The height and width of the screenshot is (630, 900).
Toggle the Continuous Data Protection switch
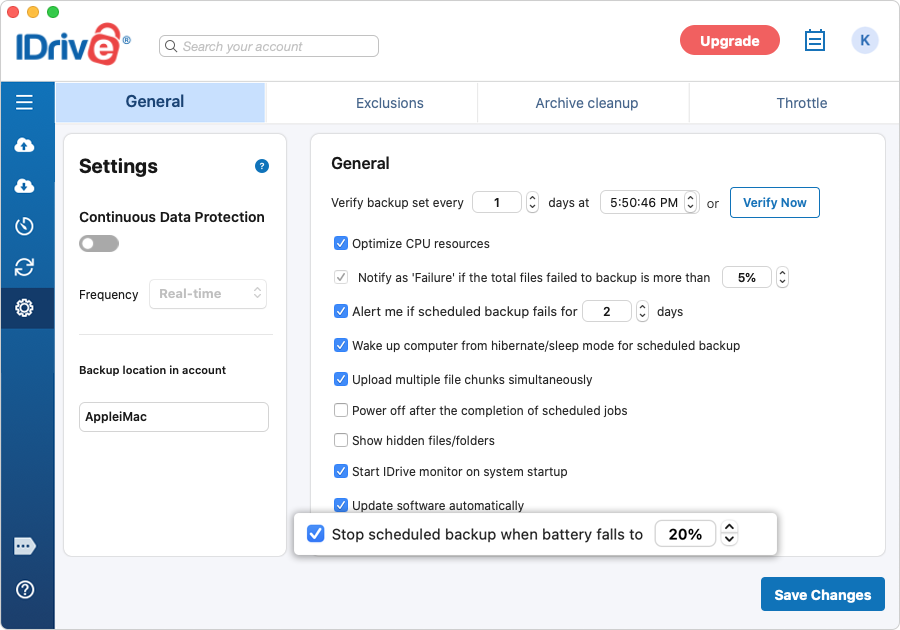[99, 243]
